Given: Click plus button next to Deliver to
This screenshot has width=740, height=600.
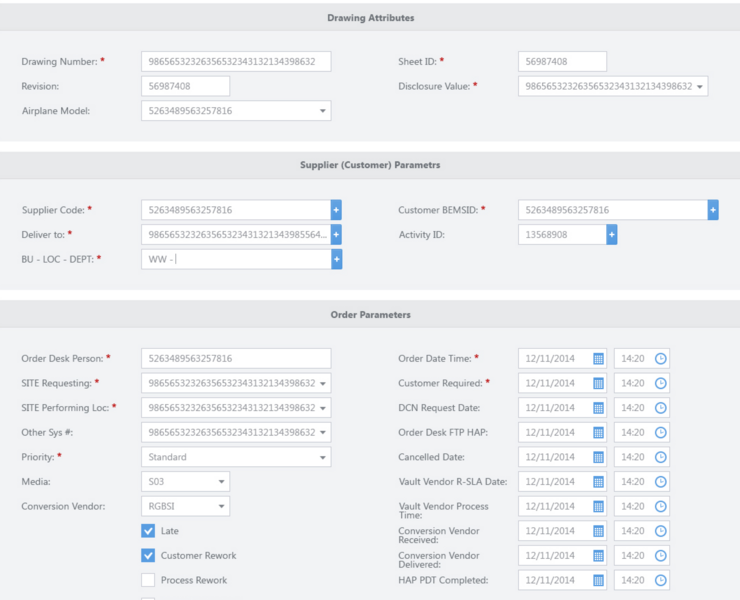Looking at the screenshot, I should click(x=336, y=235).
